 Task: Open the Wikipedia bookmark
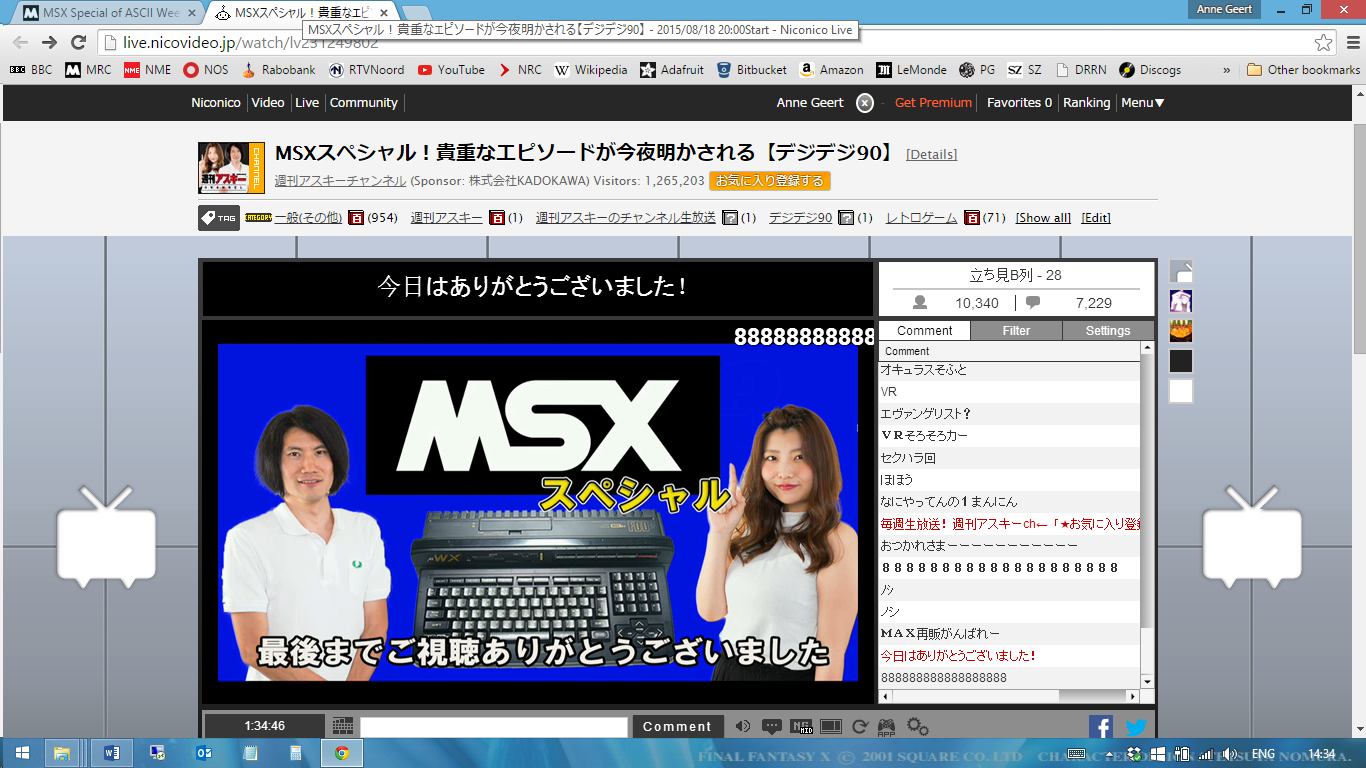pos(591,70)
